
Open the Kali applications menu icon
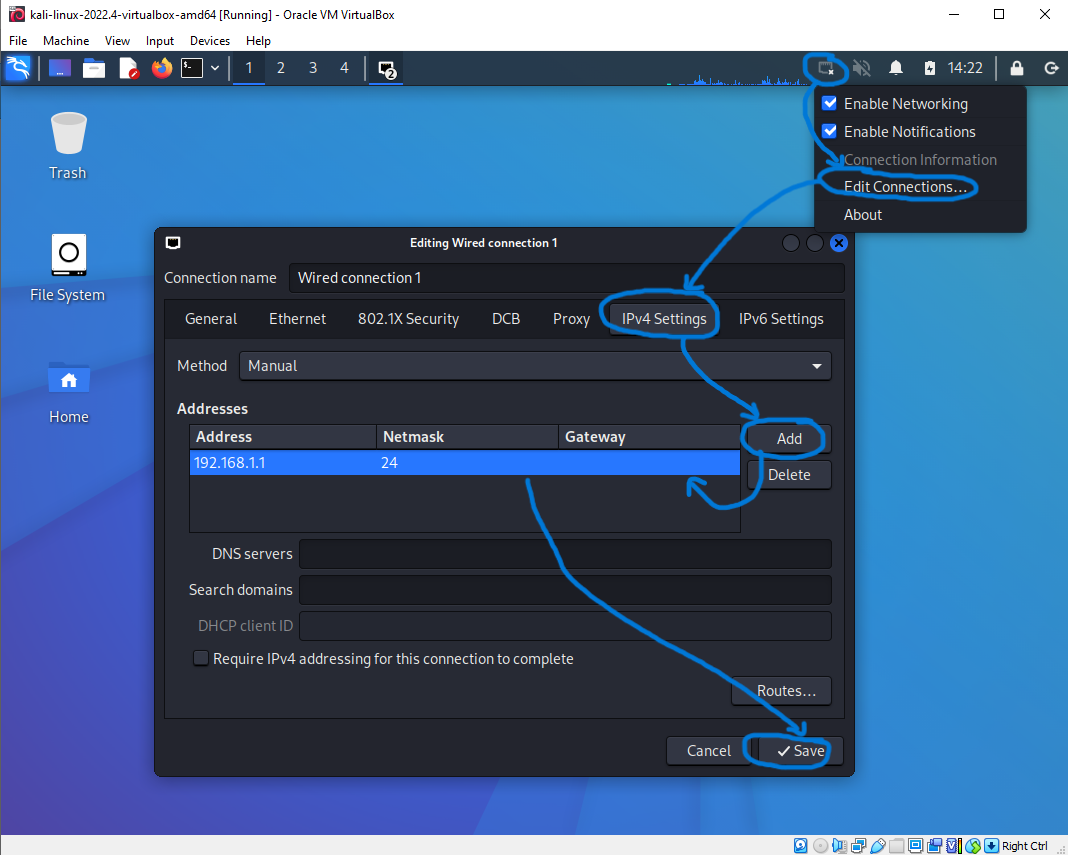point(18,68)
